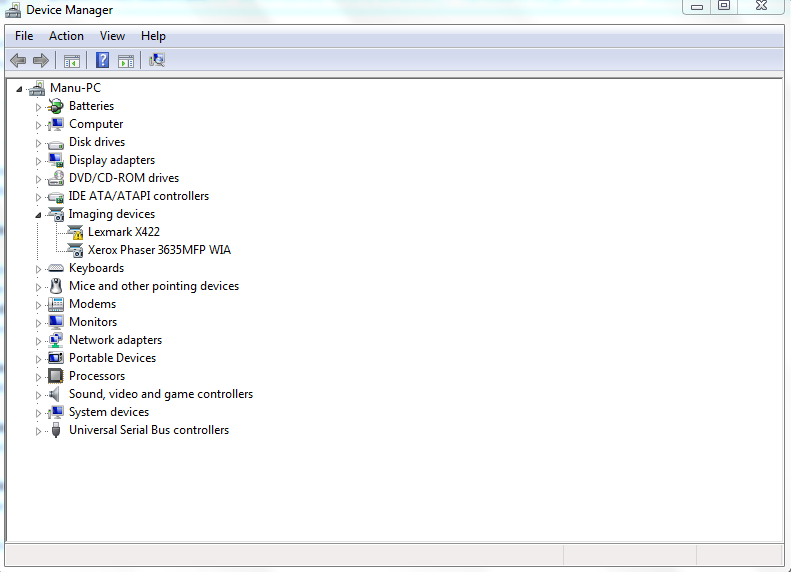The height and width of the screenshot is (572, 791).
Task: Click the Processors chip icon
Action: [55, 376]
